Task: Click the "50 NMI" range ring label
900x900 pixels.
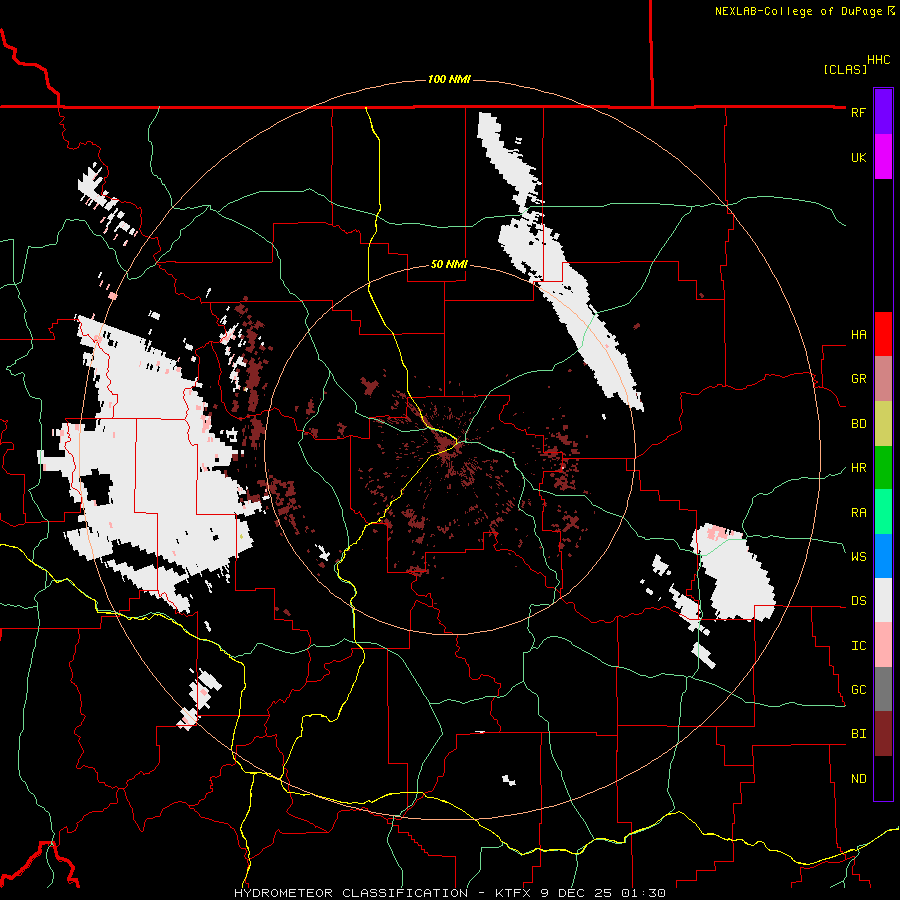Action: click(x=449, y=265)
